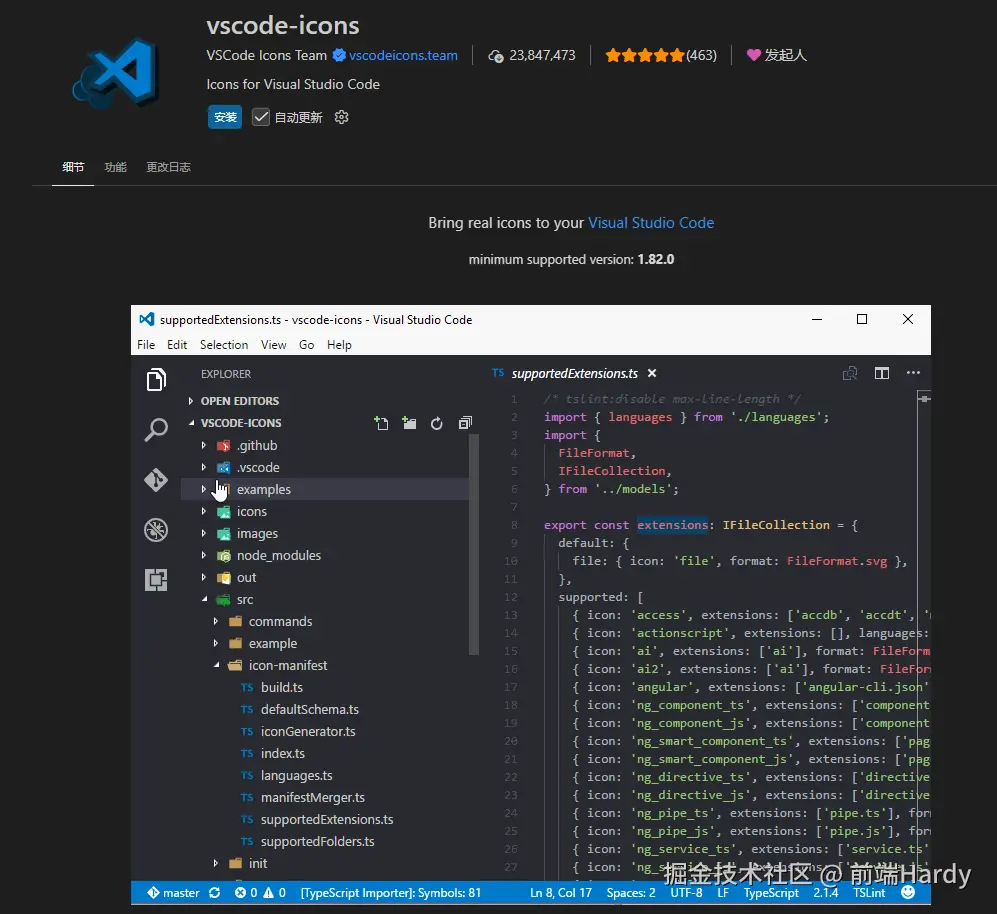
Task: Click Spaces: 2 in status bar
Action: point(631,892)
